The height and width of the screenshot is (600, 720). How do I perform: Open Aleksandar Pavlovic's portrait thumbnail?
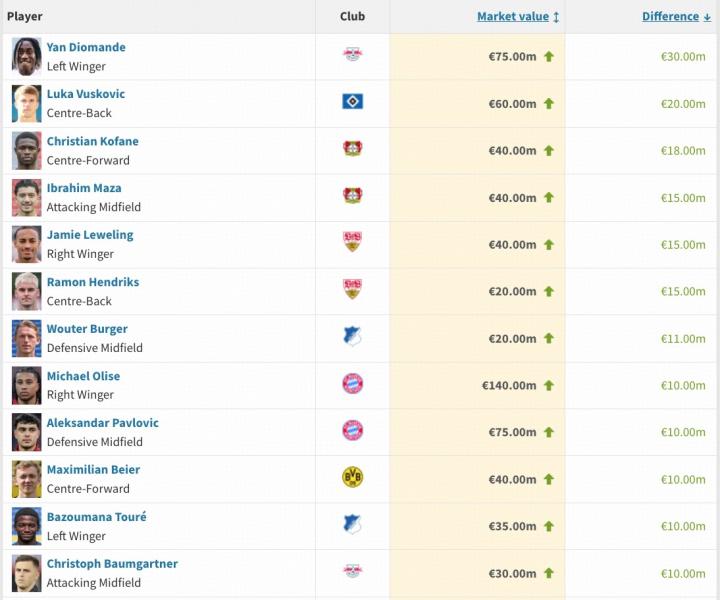[26, 432]
